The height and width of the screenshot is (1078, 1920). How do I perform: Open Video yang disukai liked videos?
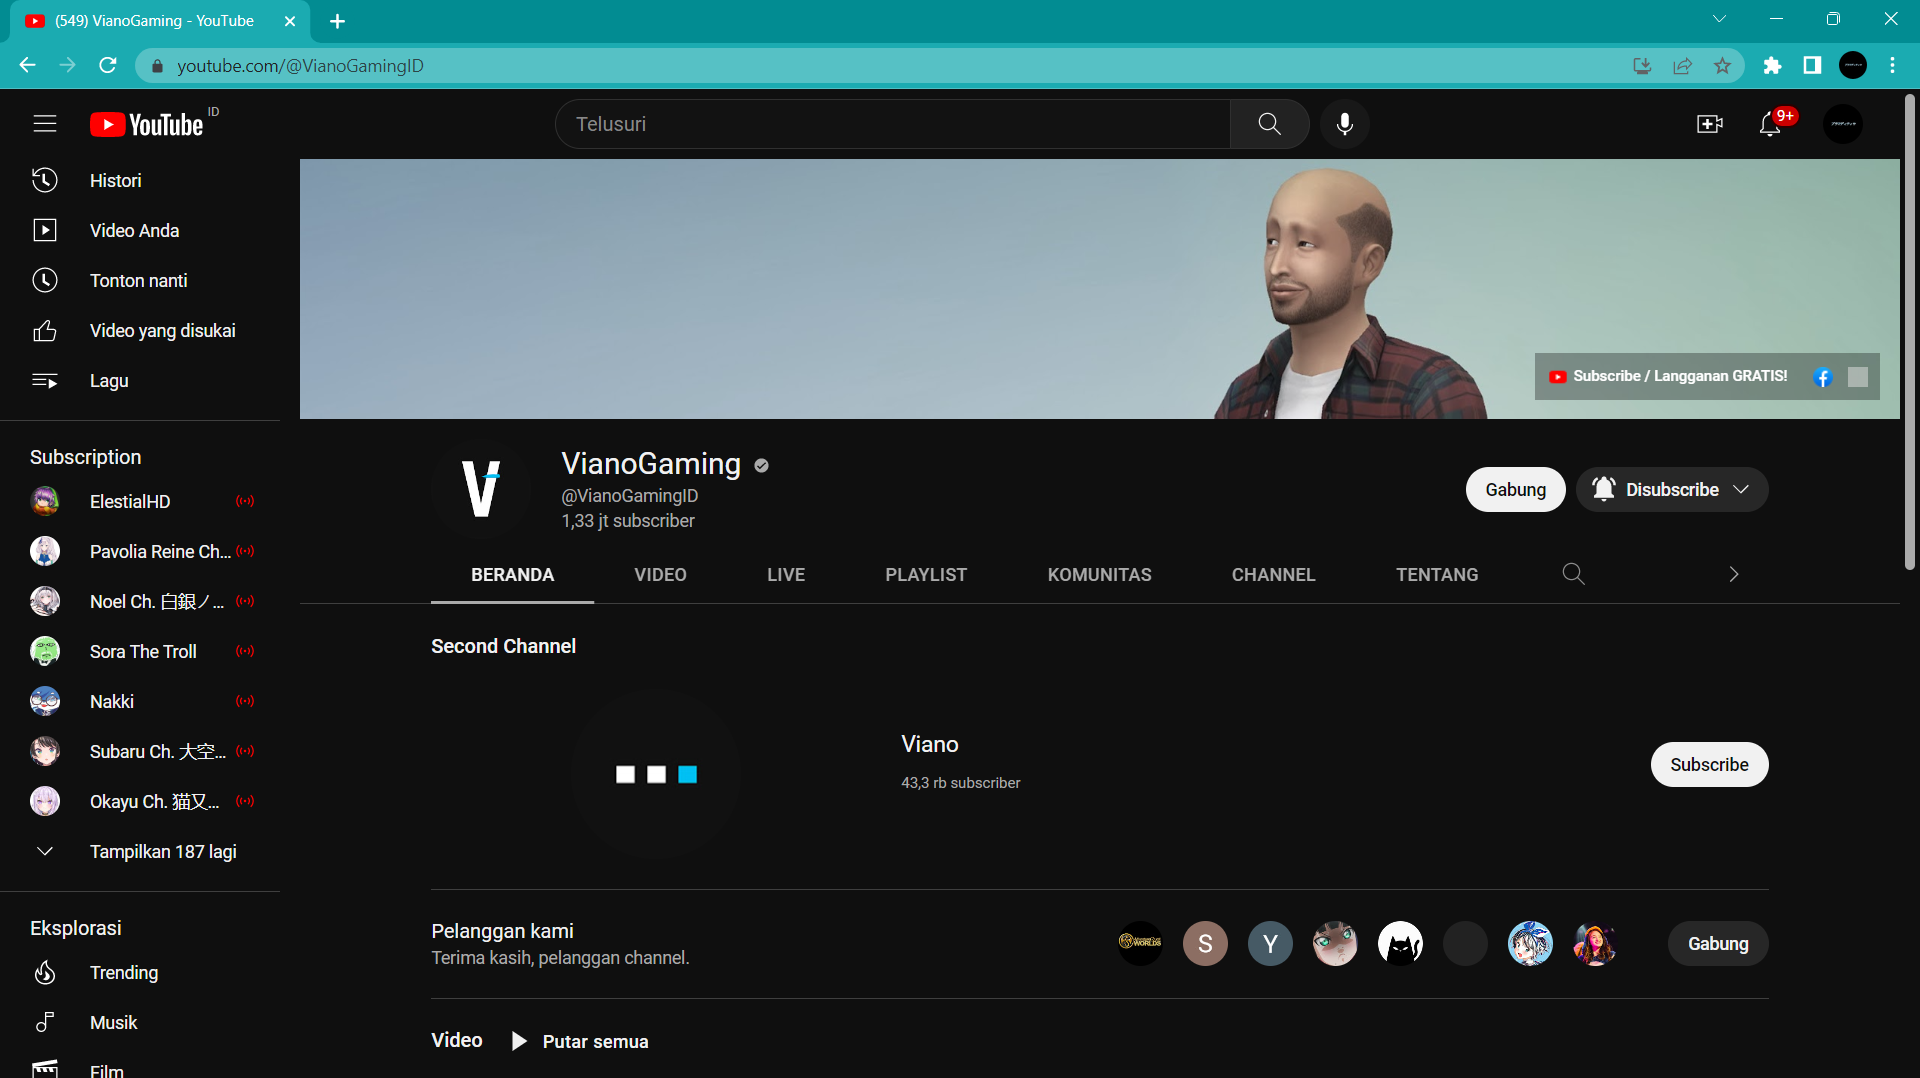[x=140, y=331]
